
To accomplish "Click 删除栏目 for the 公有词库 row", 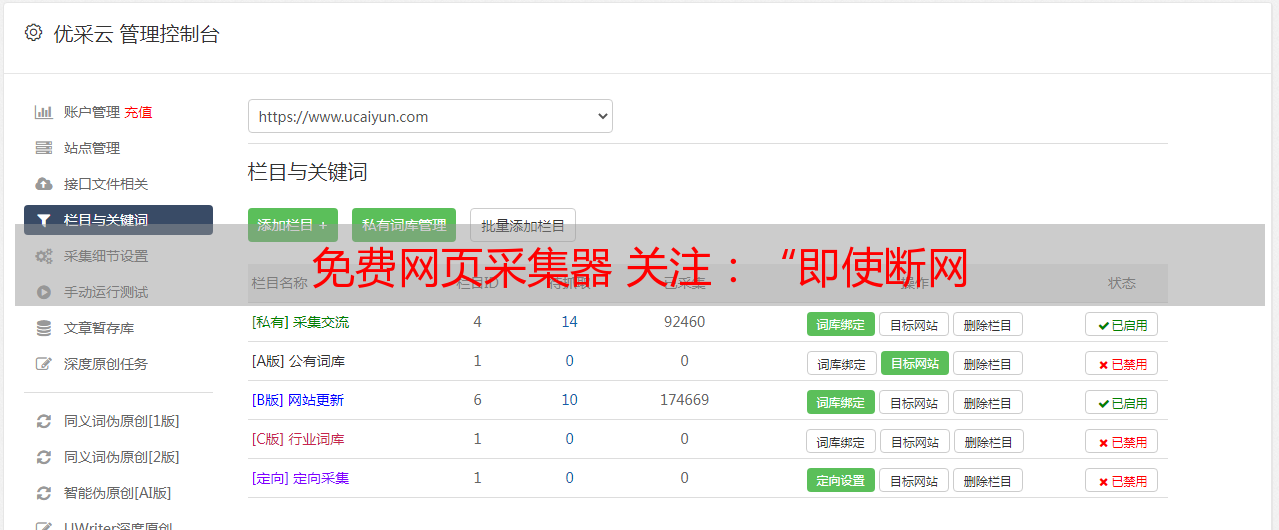I will click(988, 363).
